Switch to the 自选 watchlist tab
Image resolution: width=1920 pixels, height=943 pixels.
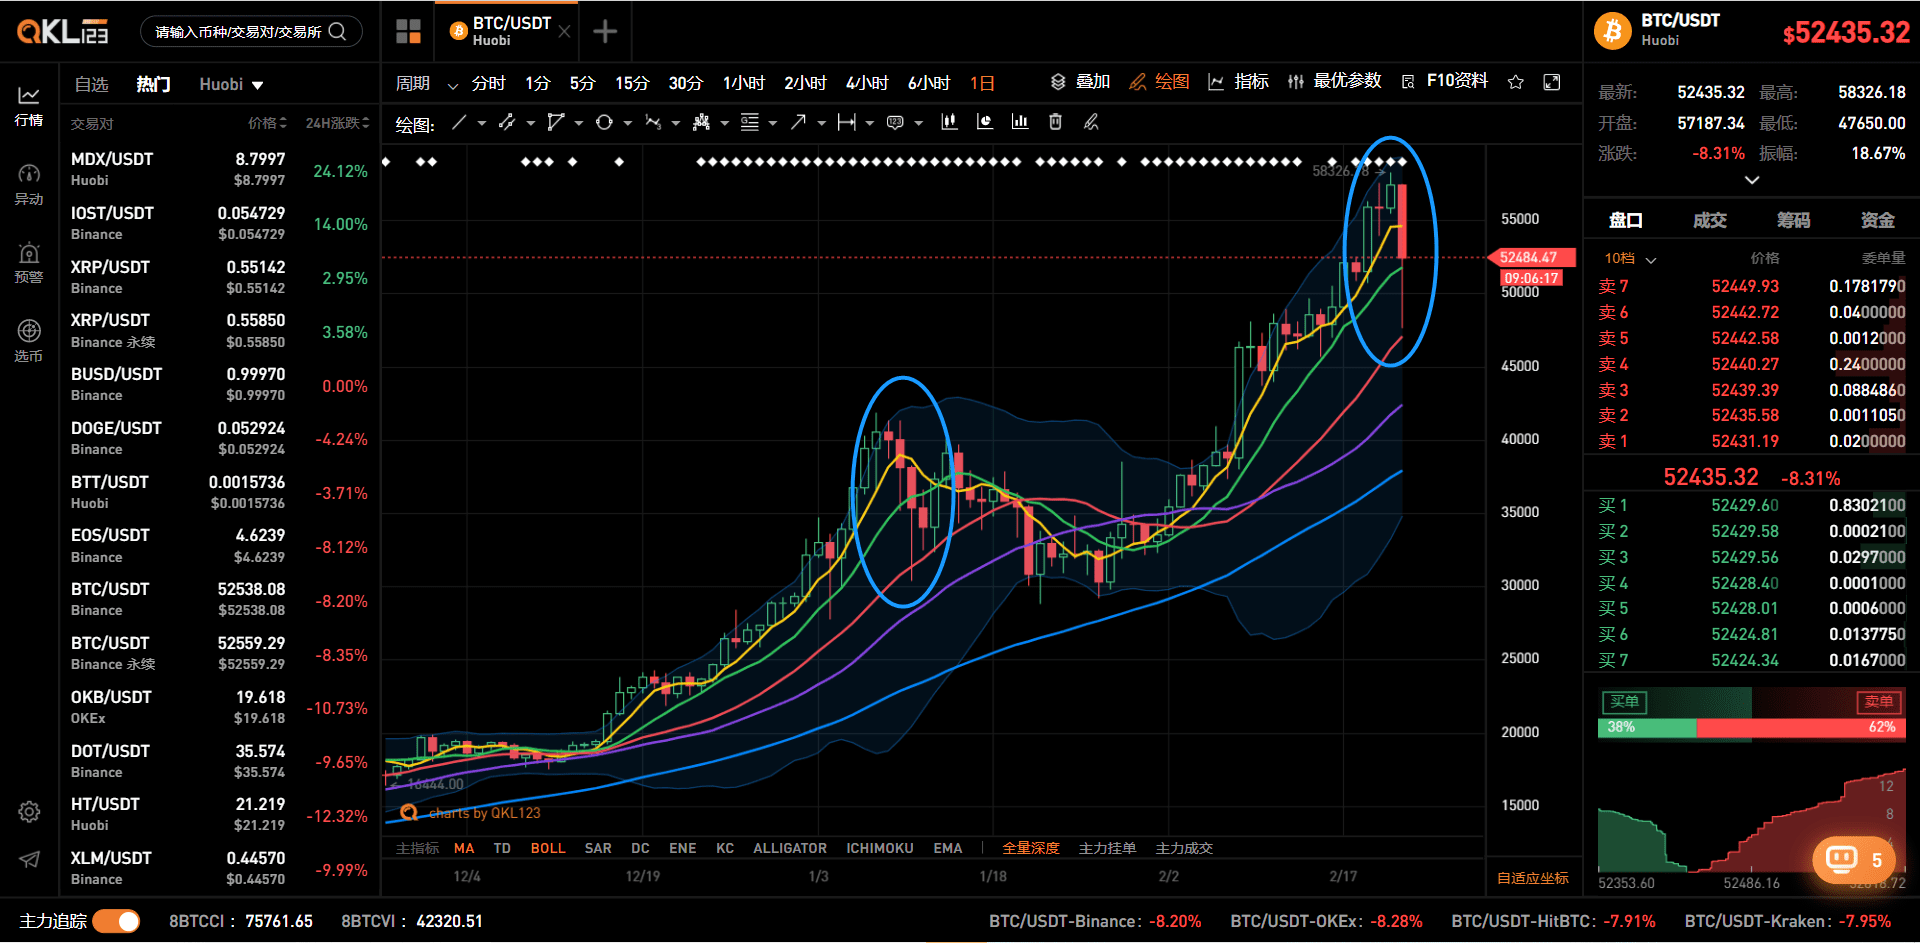(x=92, y=85)
